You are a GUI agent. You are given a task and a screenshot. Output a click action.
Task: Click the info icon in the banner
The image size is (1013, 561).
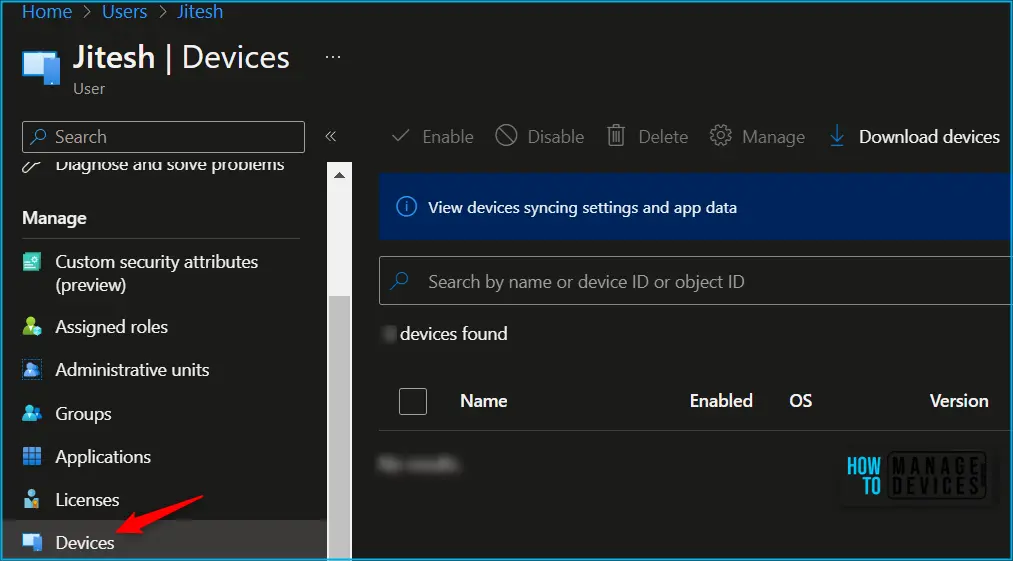pos(406,207)
